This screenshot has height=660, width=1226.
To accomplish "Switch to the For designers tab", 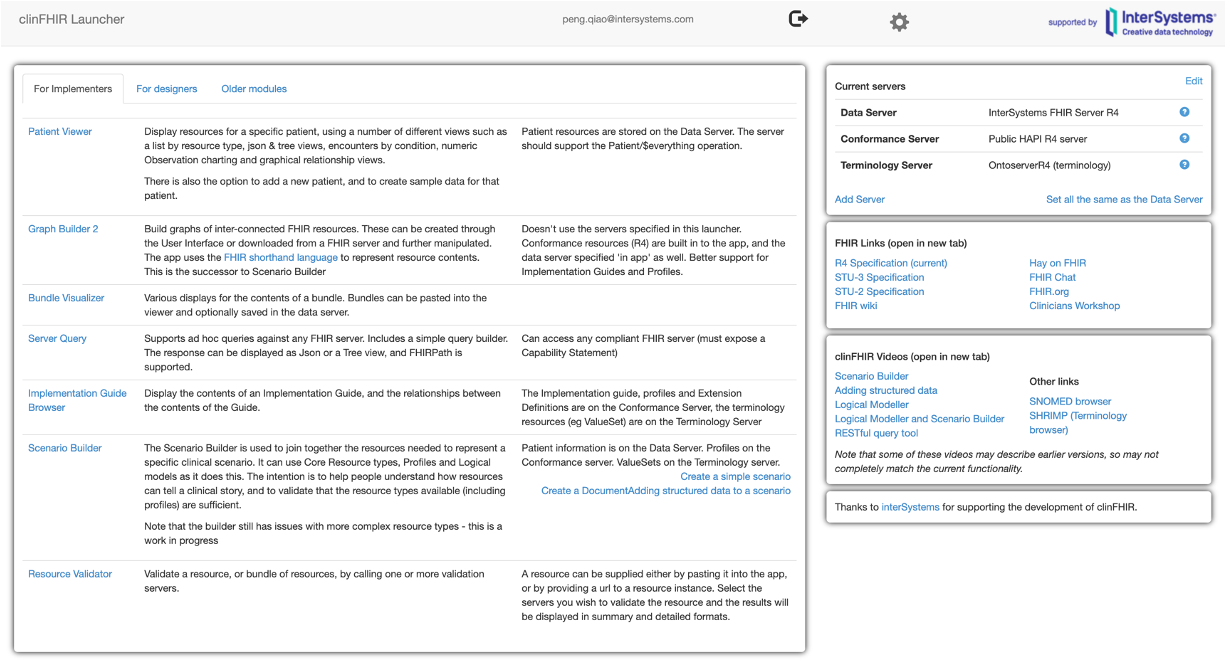I will click(167, 89).
